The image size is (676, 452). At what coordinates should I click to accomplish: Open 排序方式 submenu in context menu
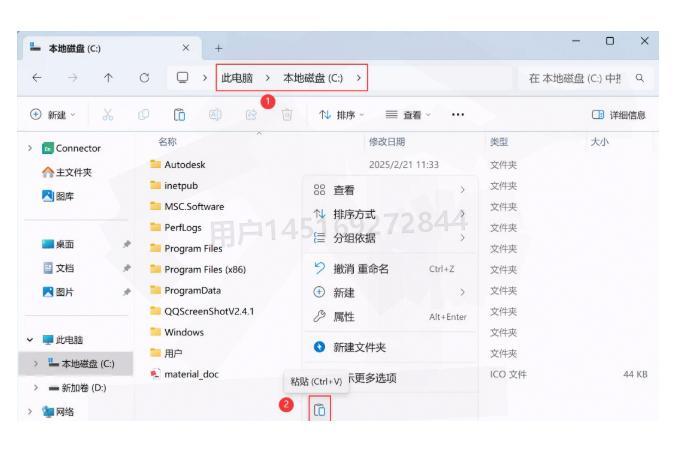click(390, 214)
